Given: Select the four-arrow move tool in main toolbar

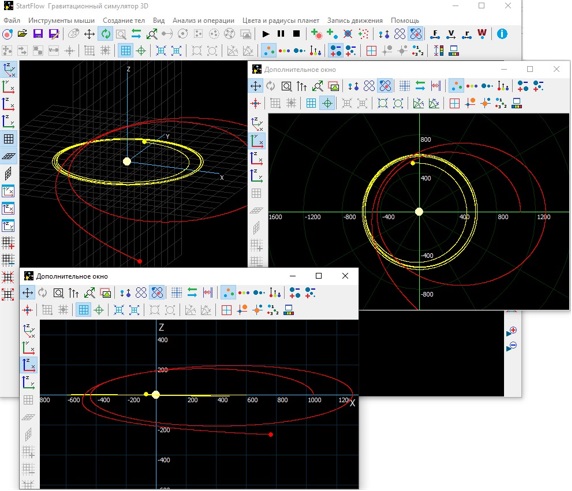Looking at the screenshot, I should pyautogui.click(x=89, y=34).
